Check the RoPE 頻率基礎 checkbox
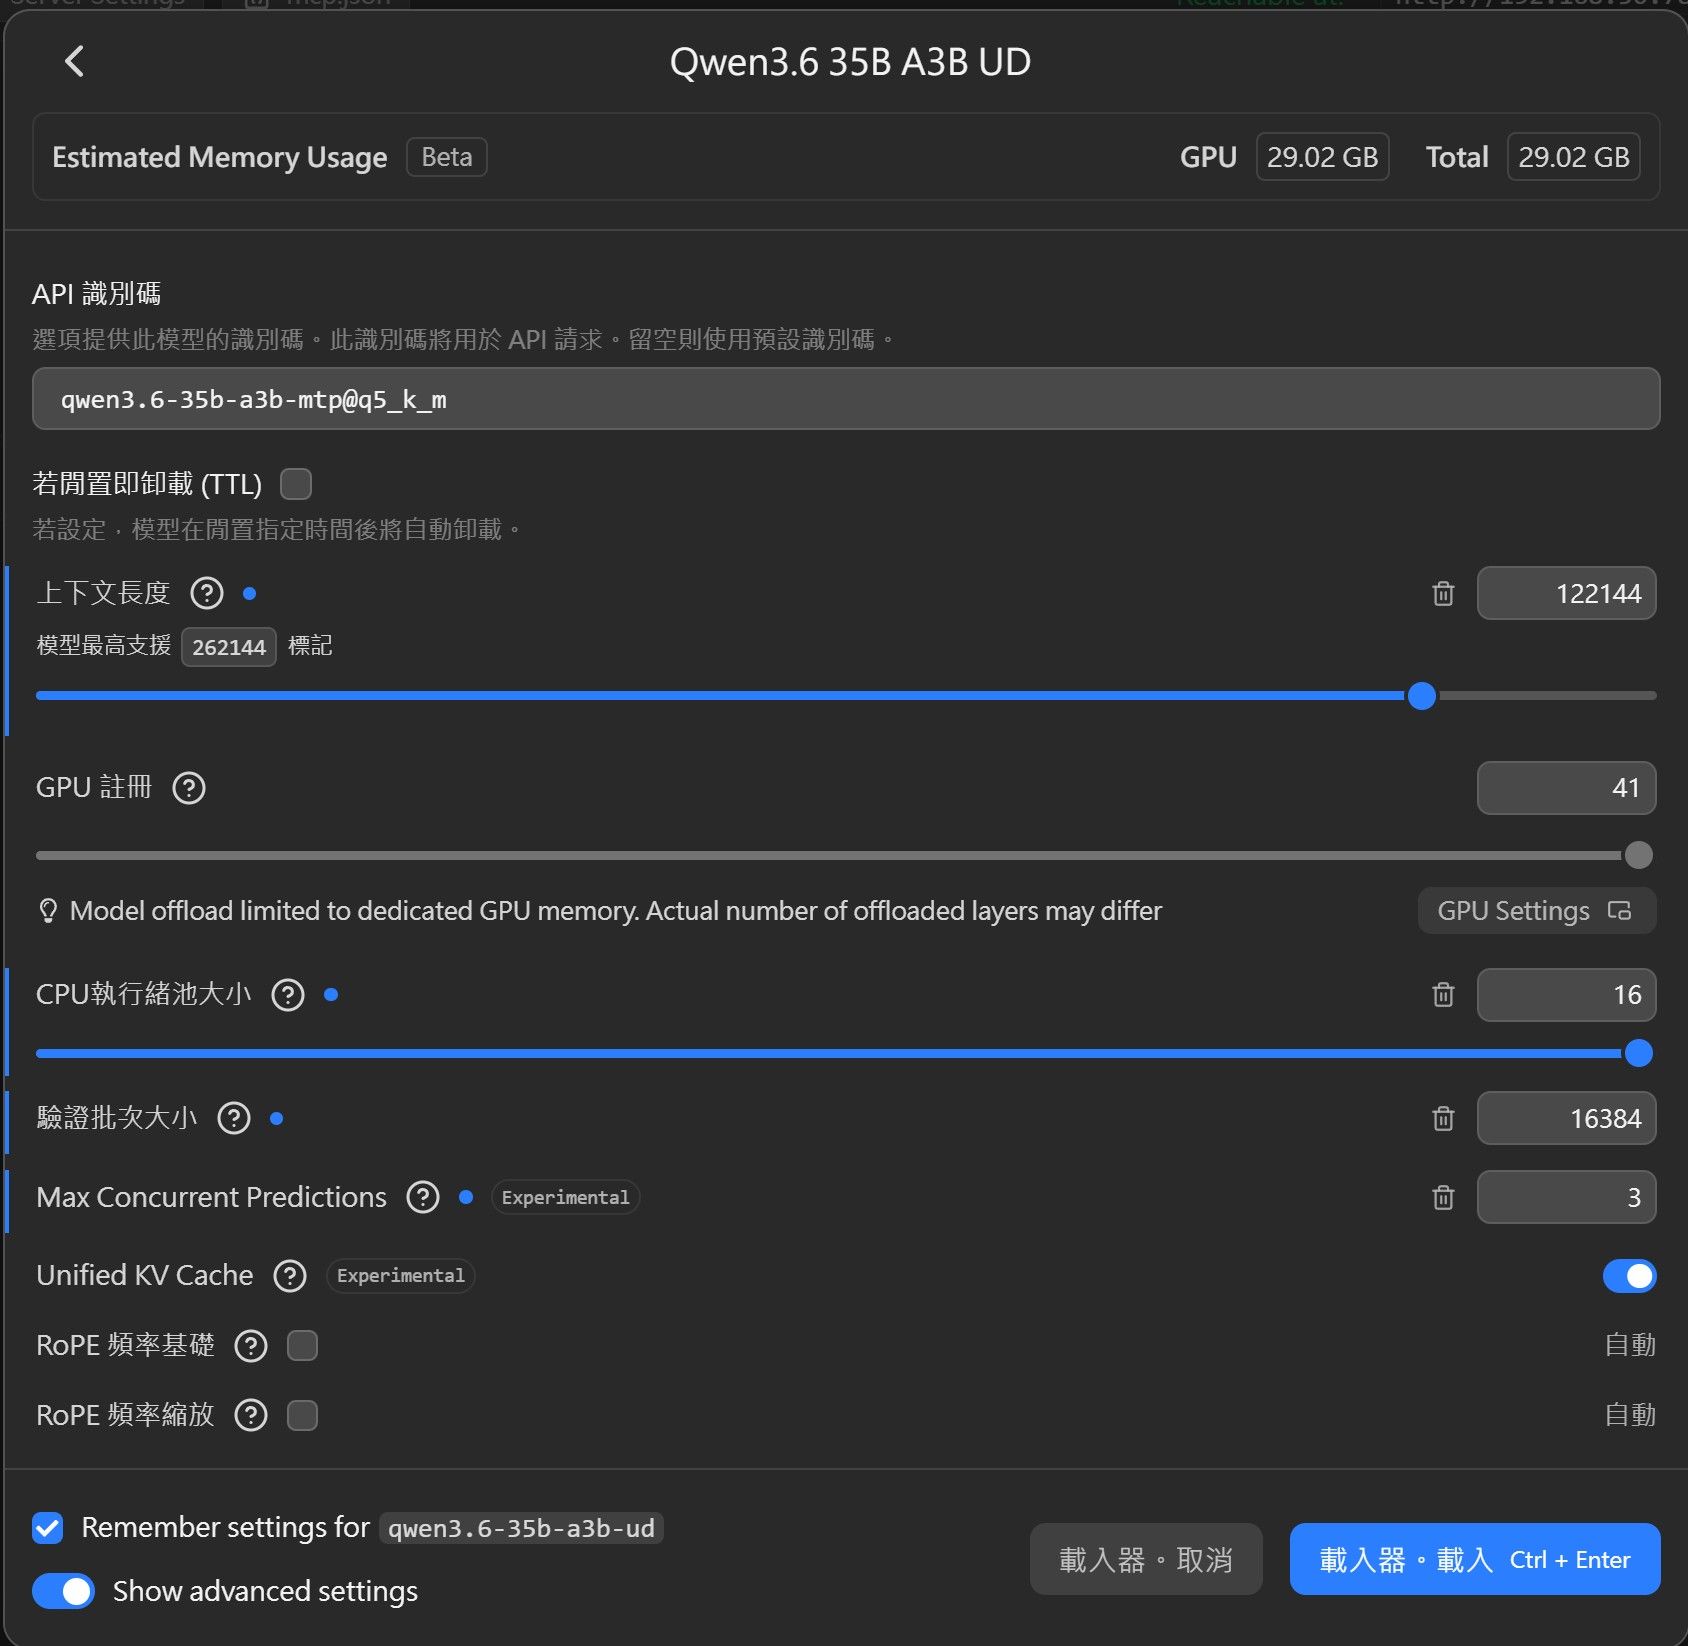This screenshot has height=1646, width=1688. tap(302, 1346)
